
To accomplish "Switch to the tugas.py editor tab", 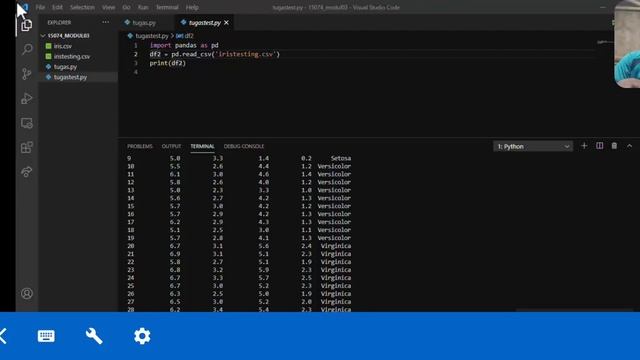I will pos(144,23).
